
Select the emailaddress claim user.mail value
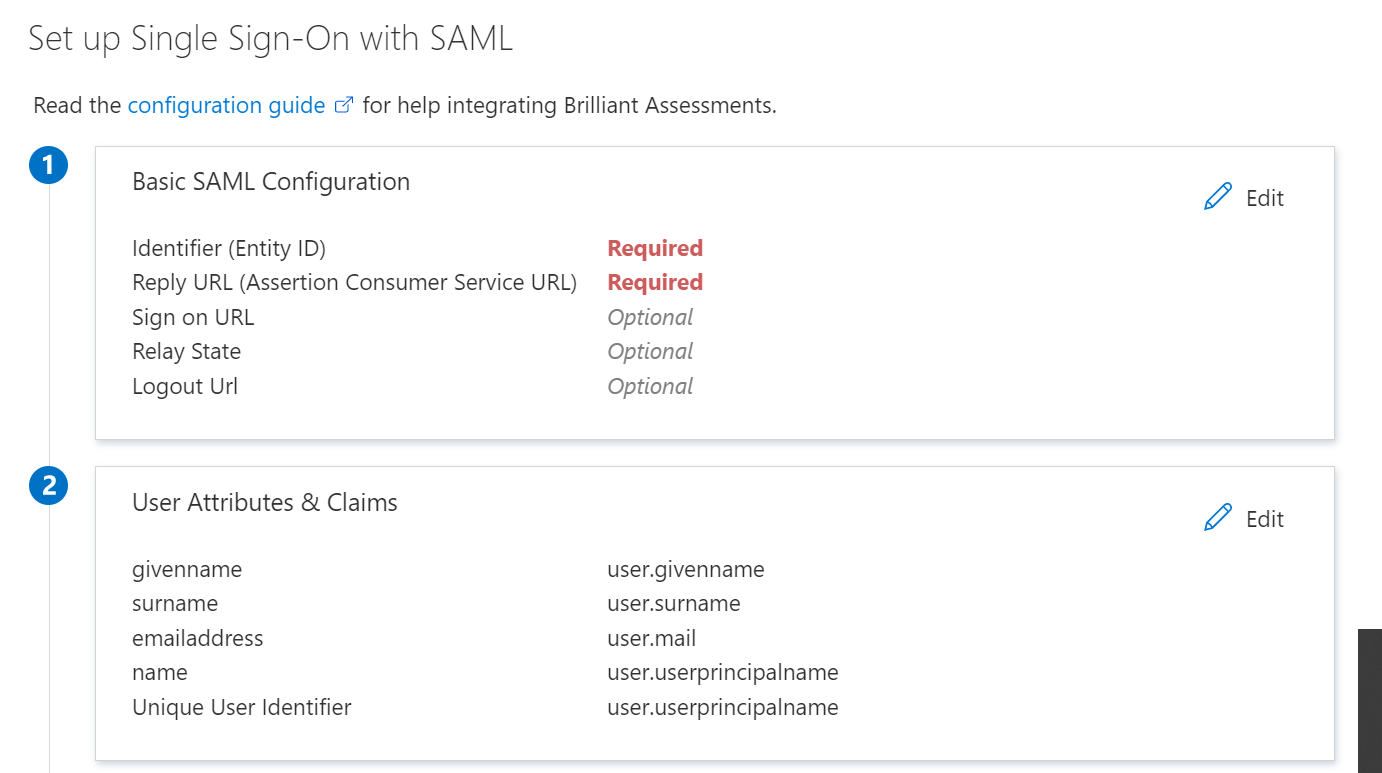tap(652, 638)
